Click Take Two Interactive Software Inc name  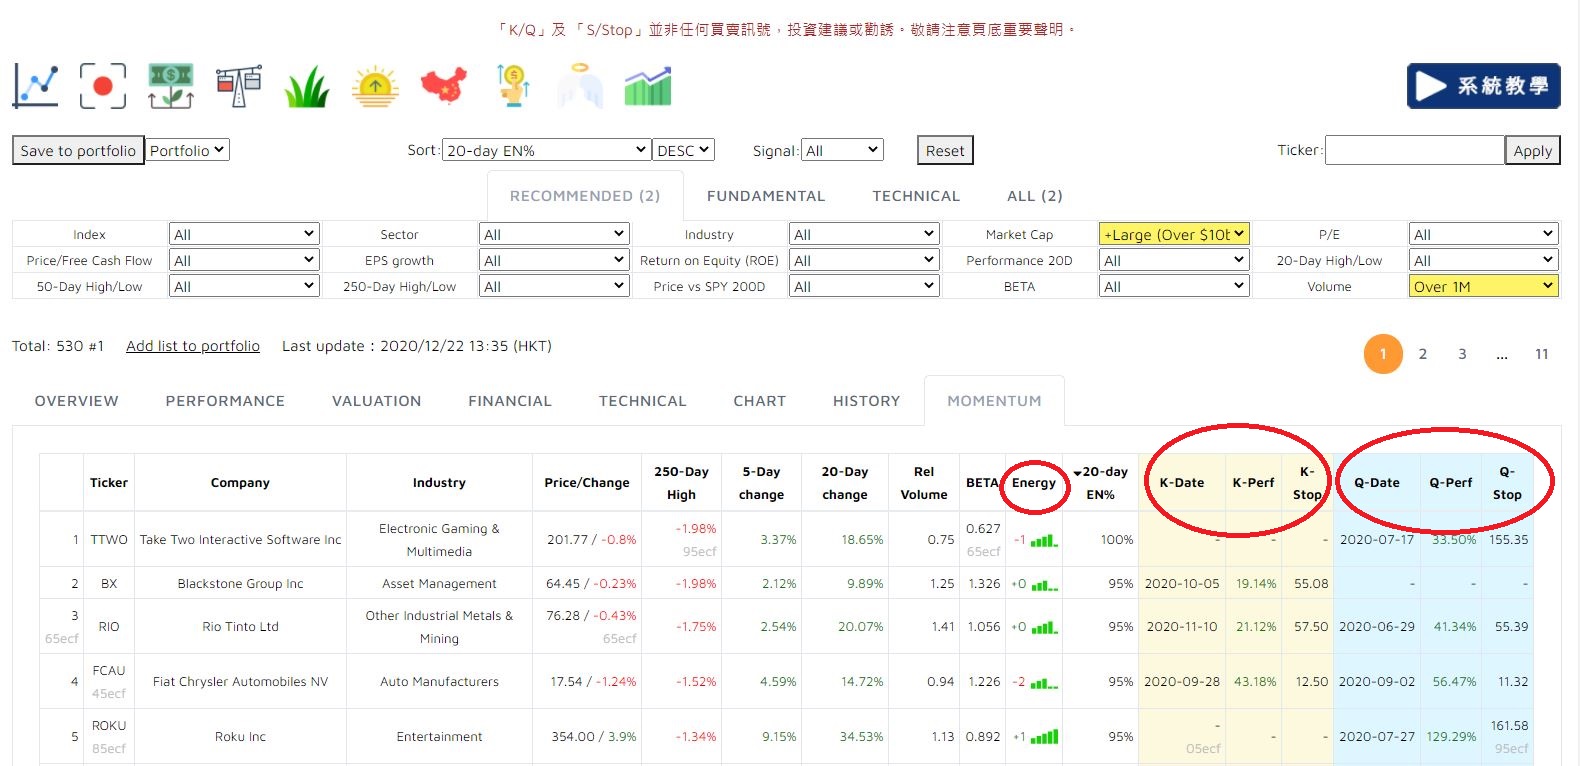(240, 540)
